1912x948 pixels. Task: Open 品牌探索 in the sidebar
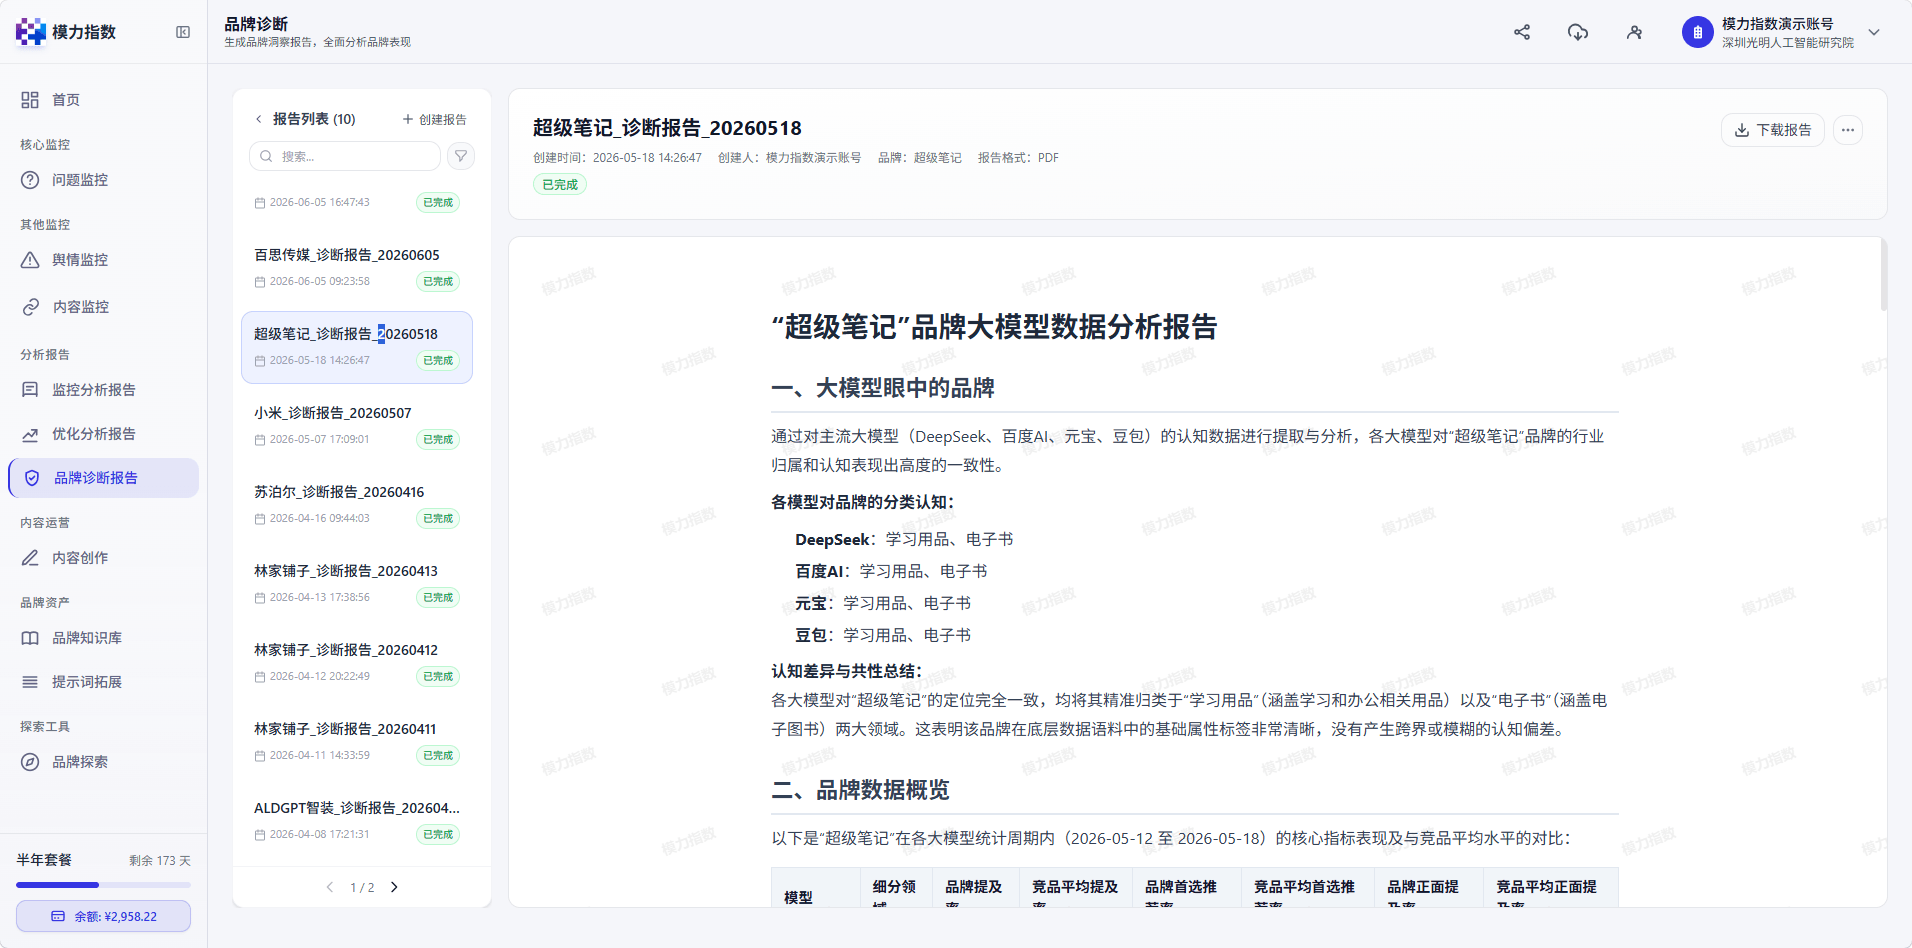(x=104, y=762)
